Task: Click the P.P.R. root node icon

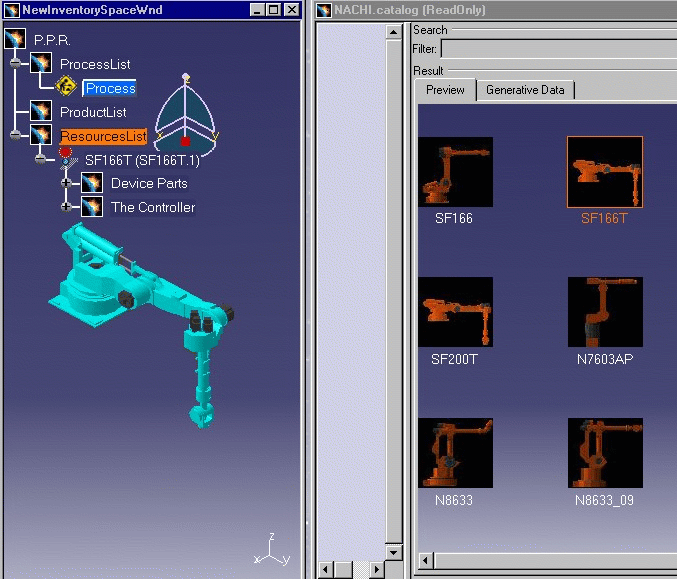Action: pos(16,39)
